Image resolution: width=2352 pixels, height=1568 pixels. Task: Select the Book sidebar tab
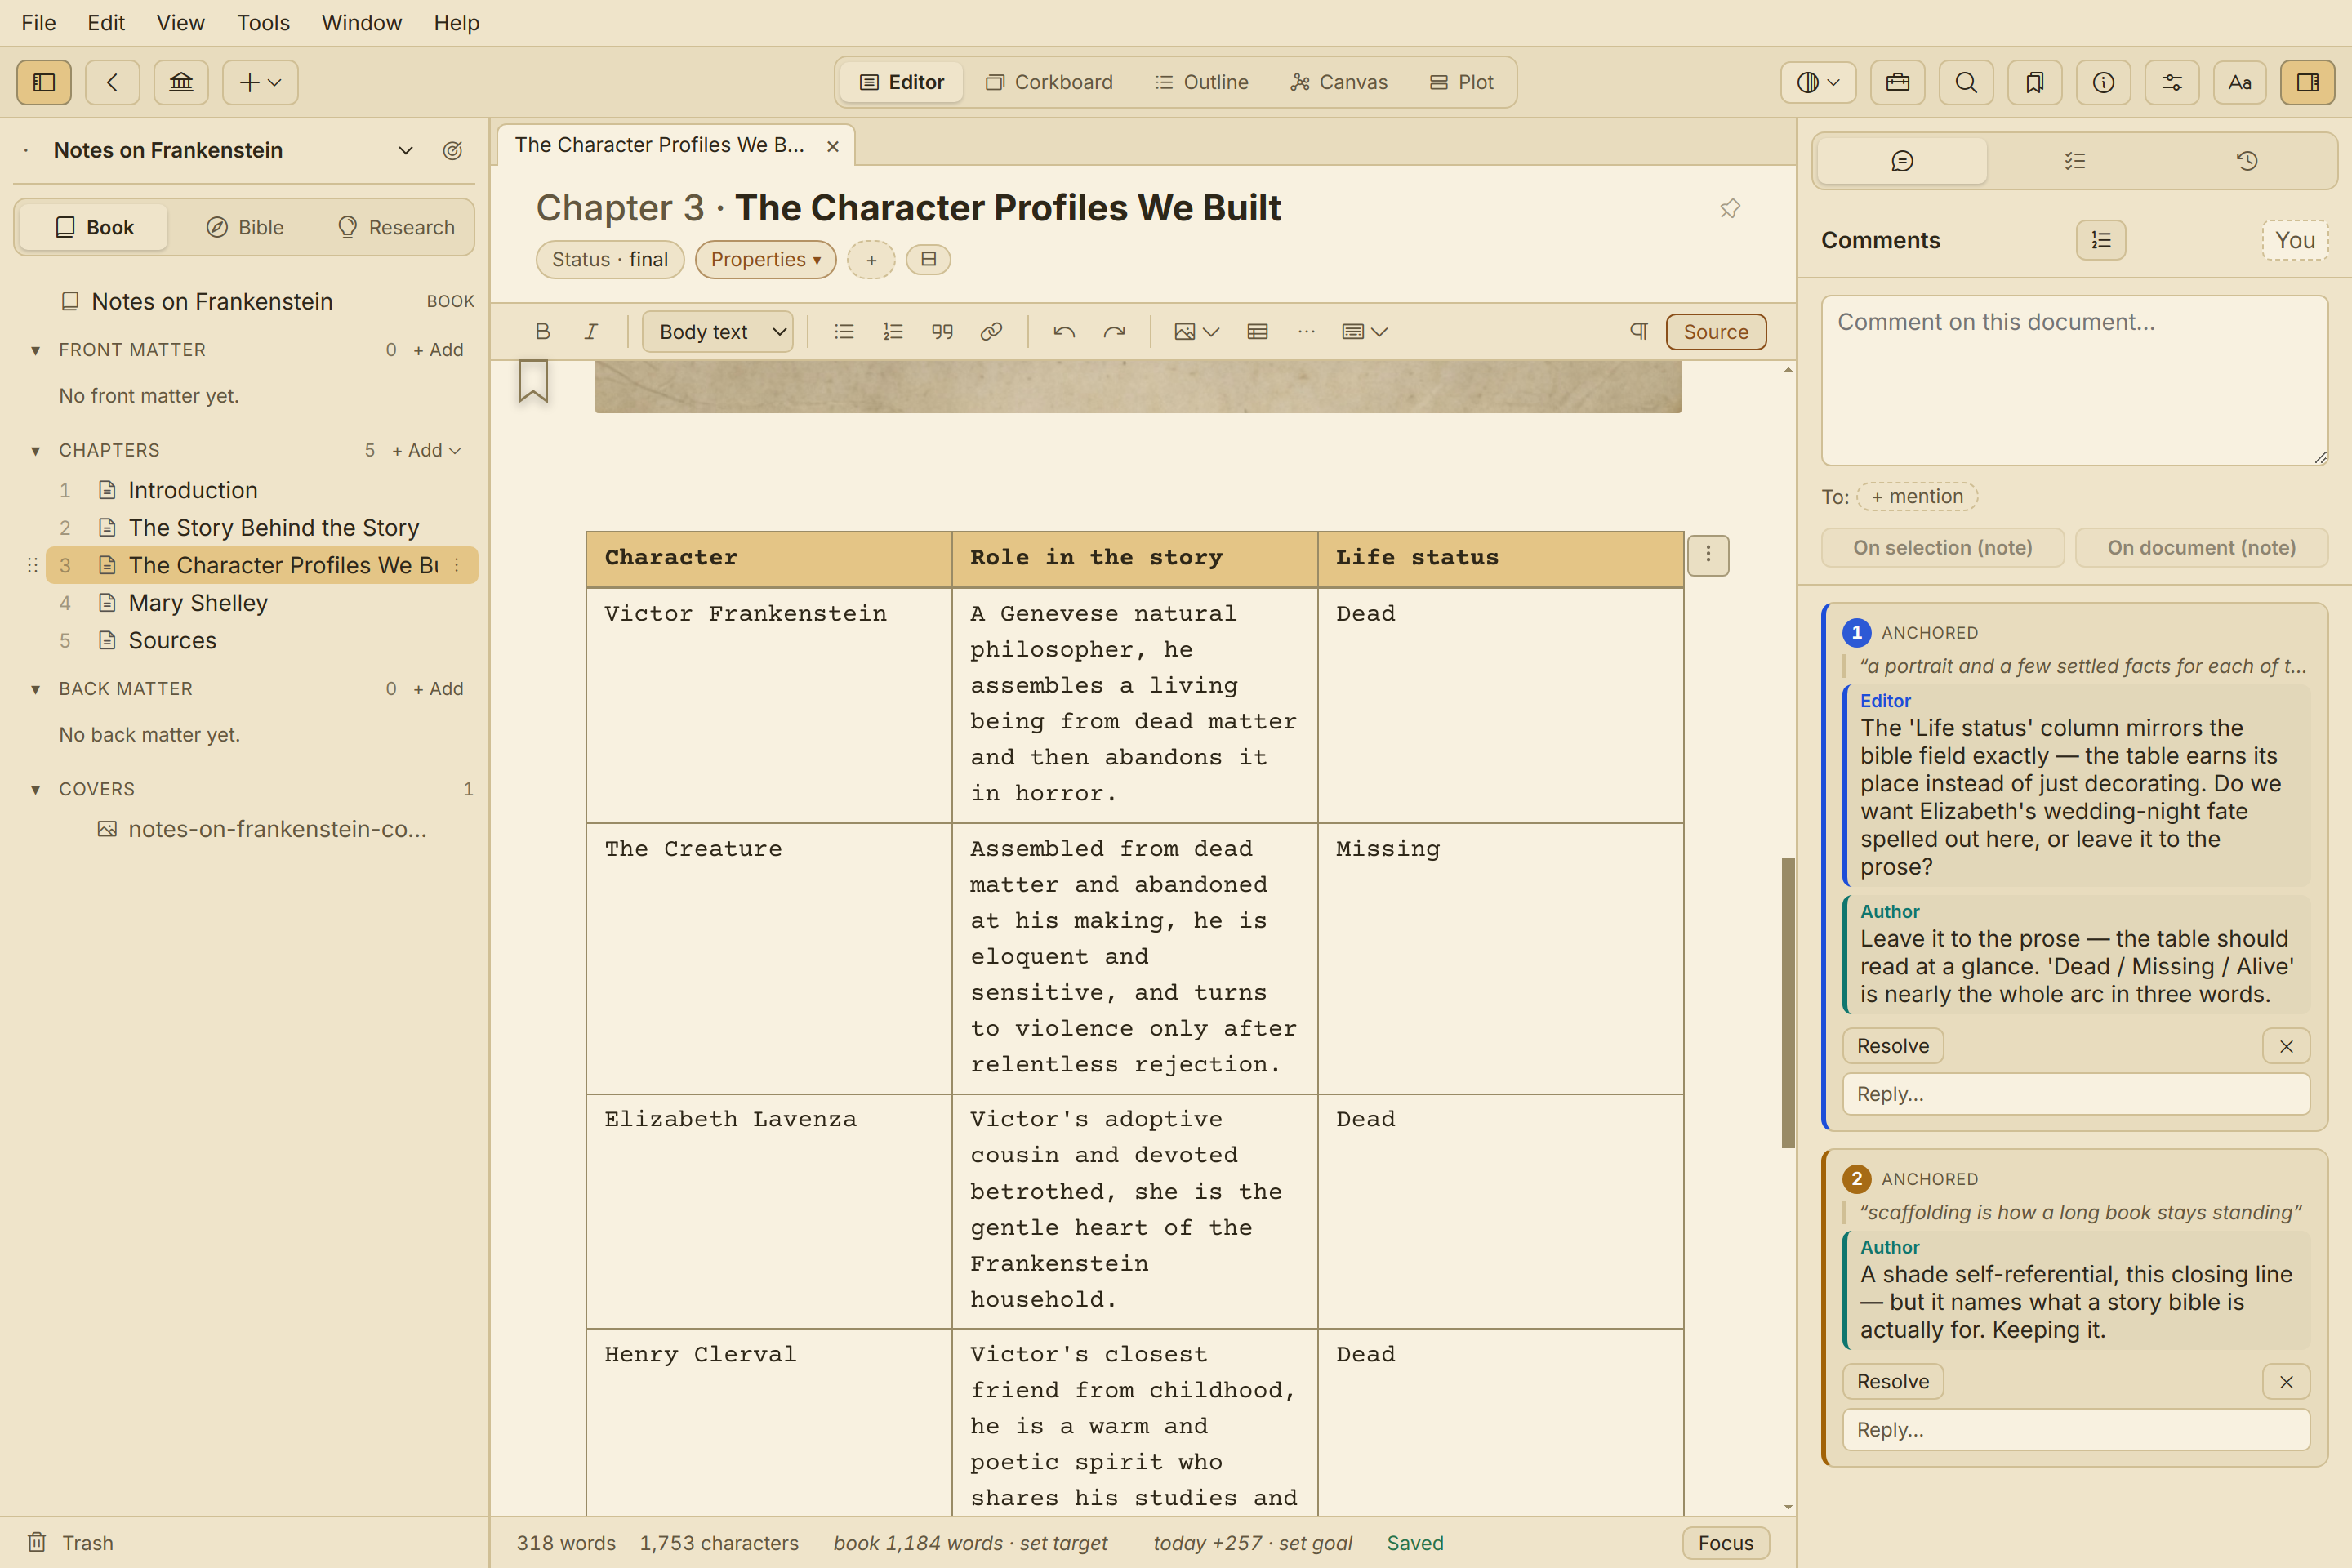point(94,227)
